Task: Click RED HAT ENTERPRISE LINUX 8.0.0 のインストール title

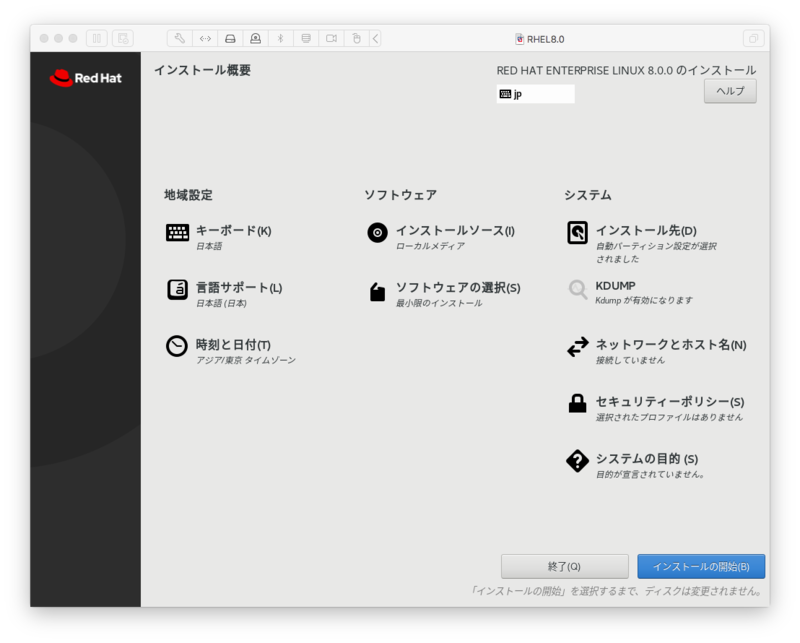Action: [627, 70]
